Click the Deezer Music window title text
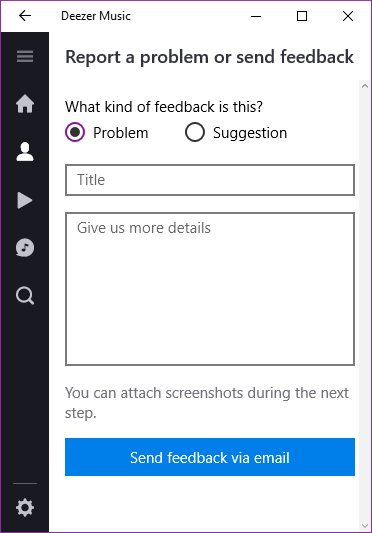 (96, 16)
